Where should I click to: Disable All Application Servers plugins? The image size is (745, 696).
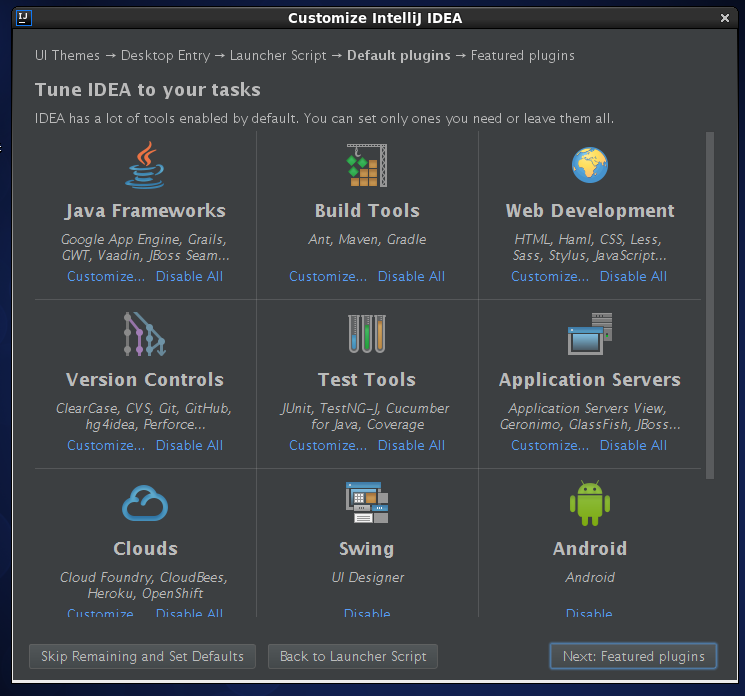[633, 446]
